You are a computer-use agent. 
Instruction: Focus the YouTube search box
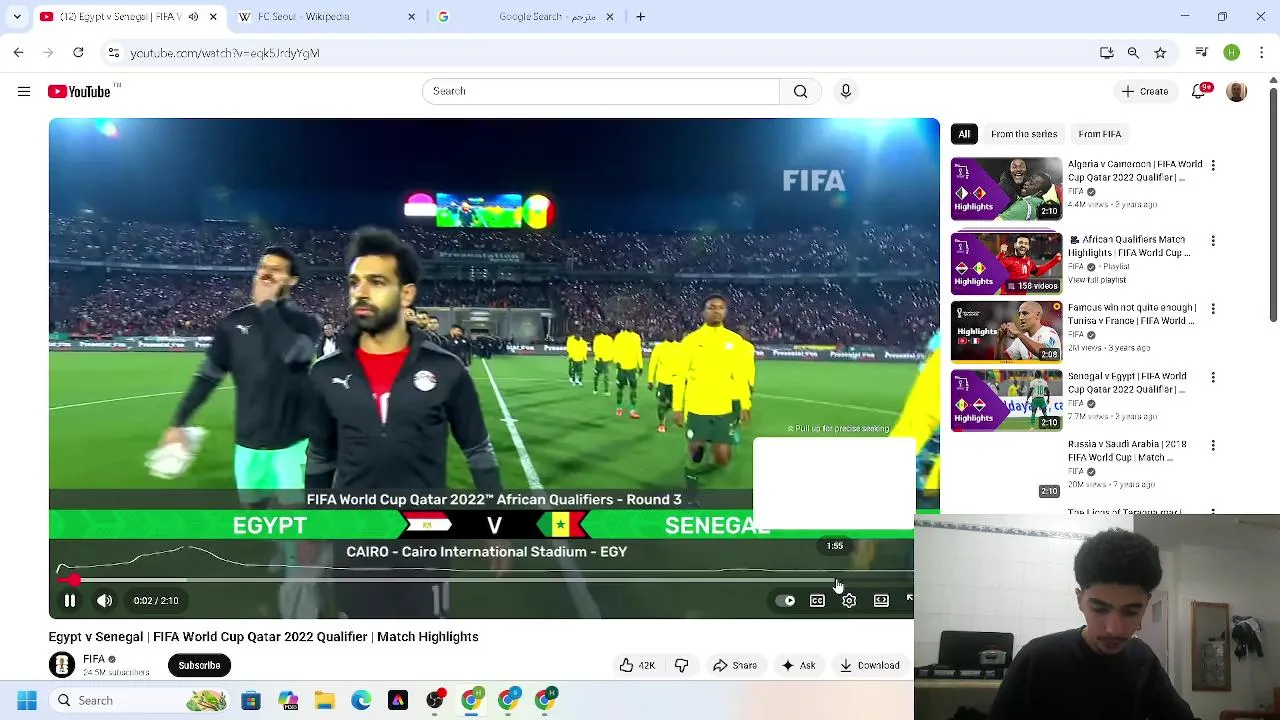point(601,91)
